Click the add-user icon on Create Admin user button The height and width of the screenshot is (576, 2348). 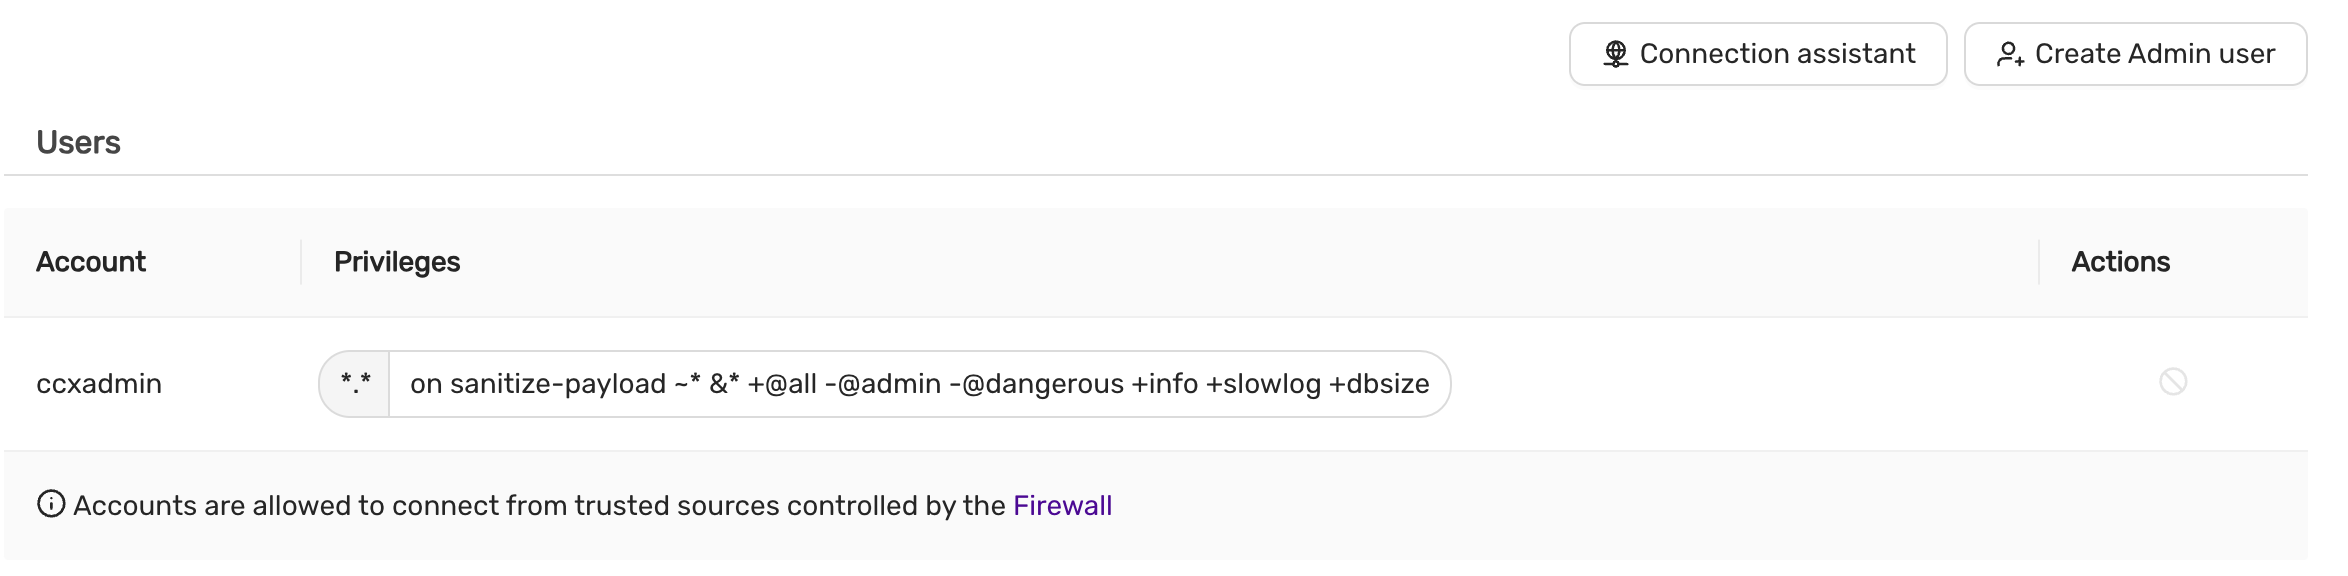click(2010, 55)
